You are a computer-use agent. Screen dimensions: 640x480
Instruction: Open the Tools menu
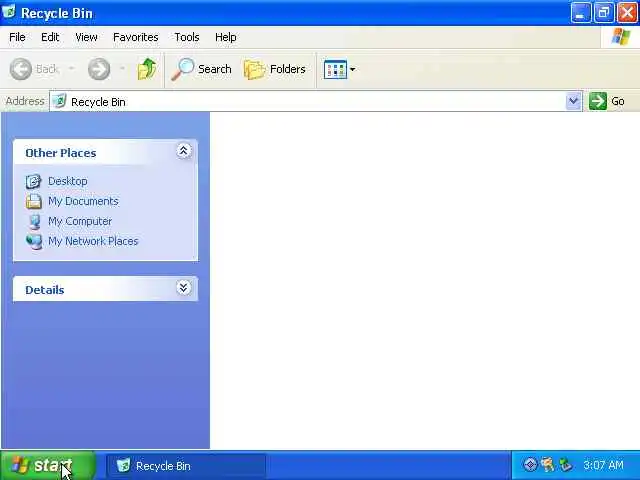coord(187,37)
